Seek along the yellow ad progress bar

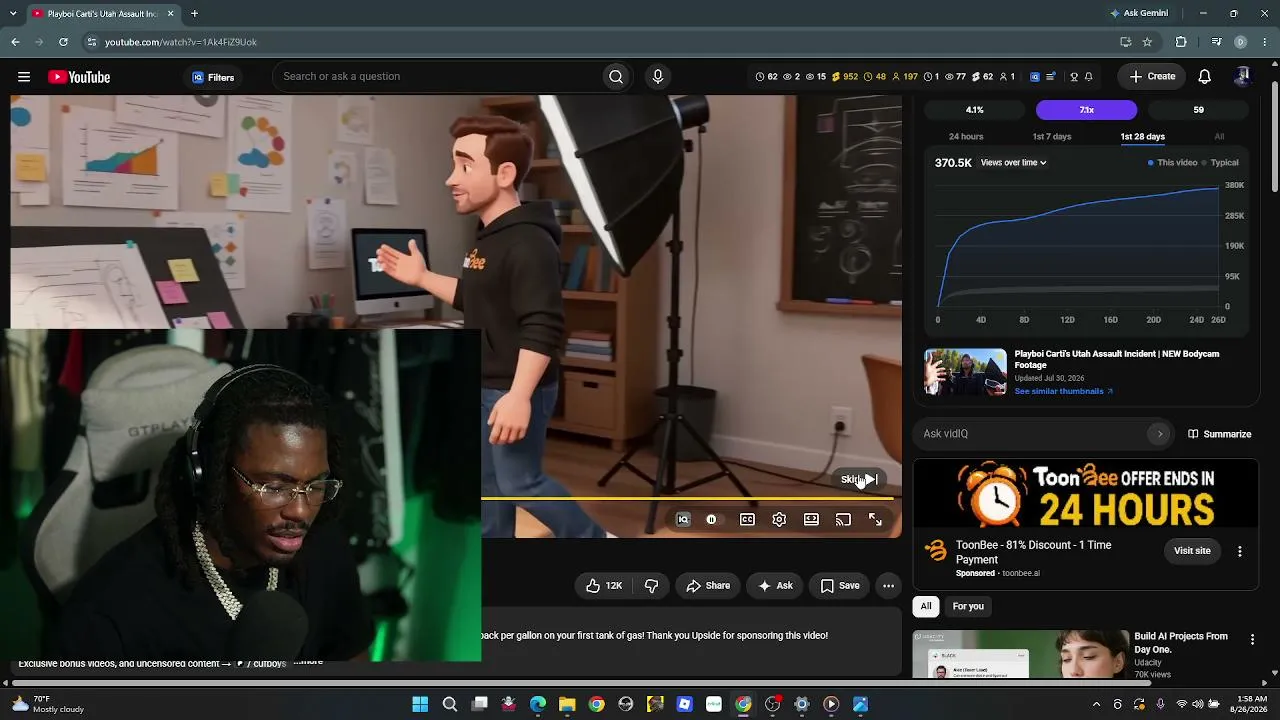click(687, 498)
